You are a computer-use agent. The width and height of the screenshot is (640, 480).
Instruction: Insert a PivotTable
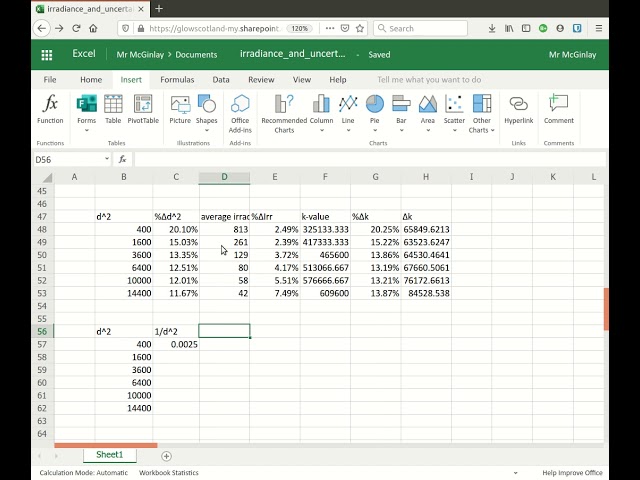point(143,109)
